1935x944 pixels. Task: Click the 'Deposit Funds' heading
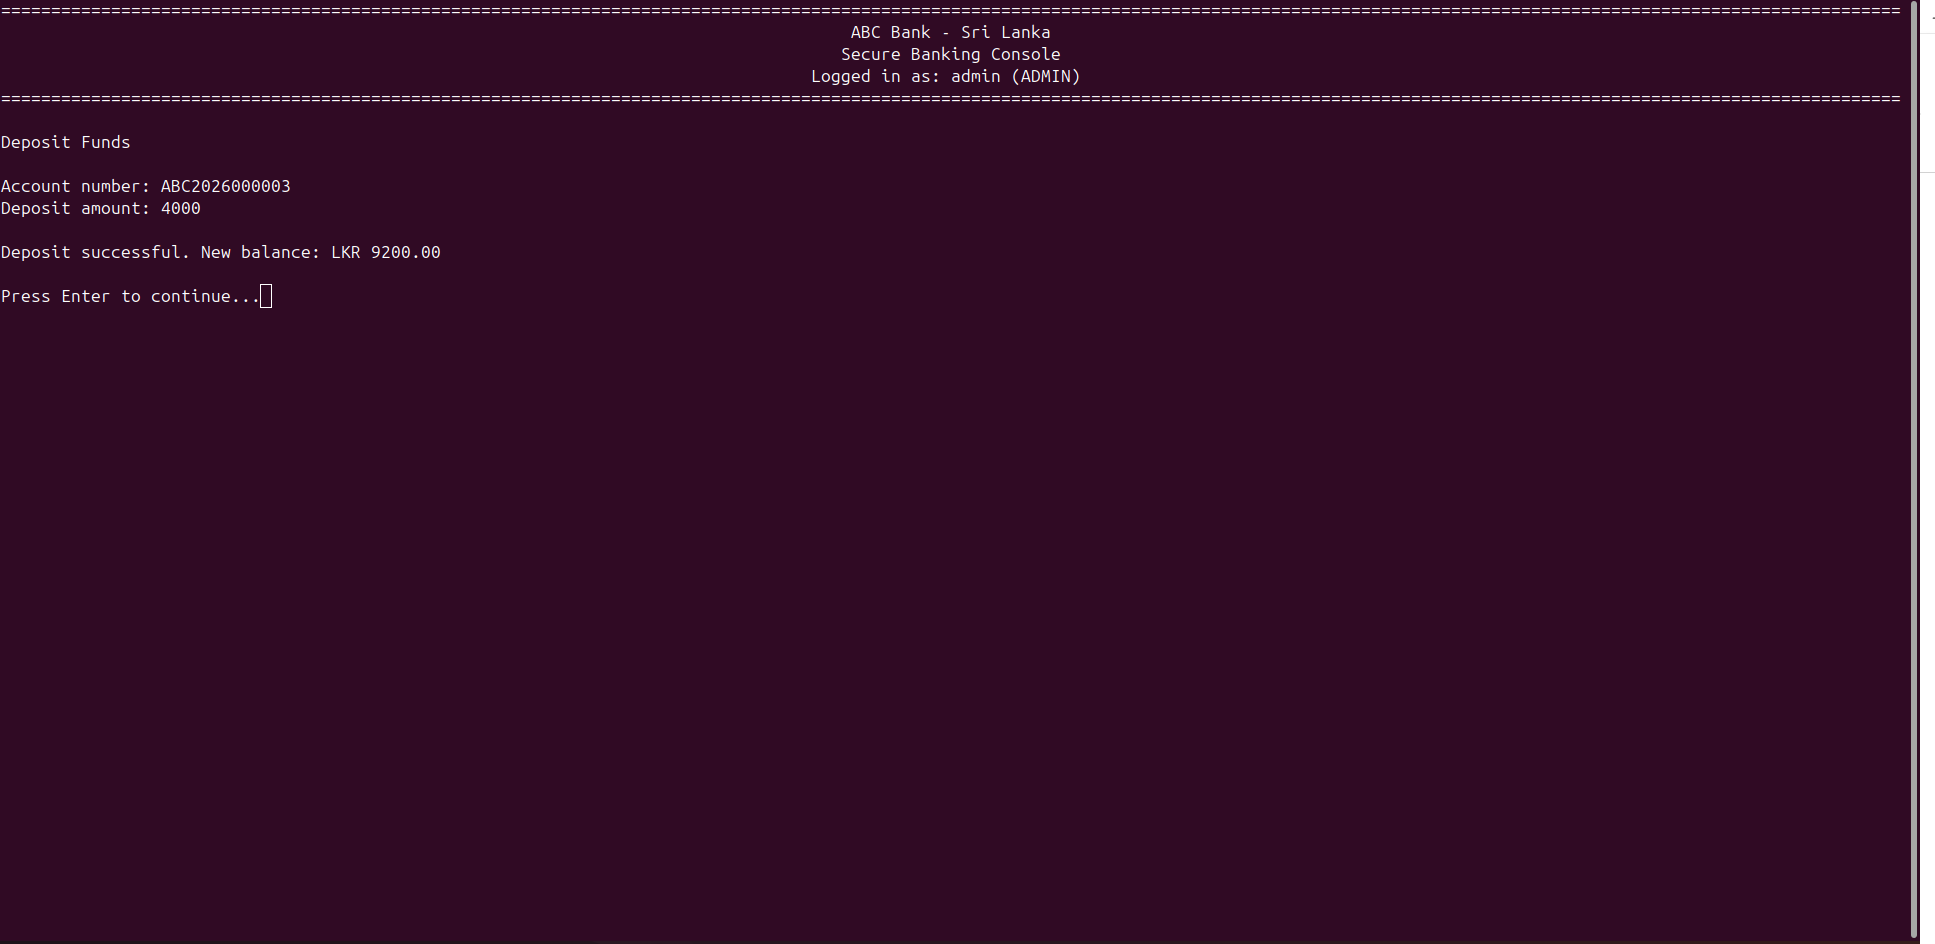coord(66,142)
